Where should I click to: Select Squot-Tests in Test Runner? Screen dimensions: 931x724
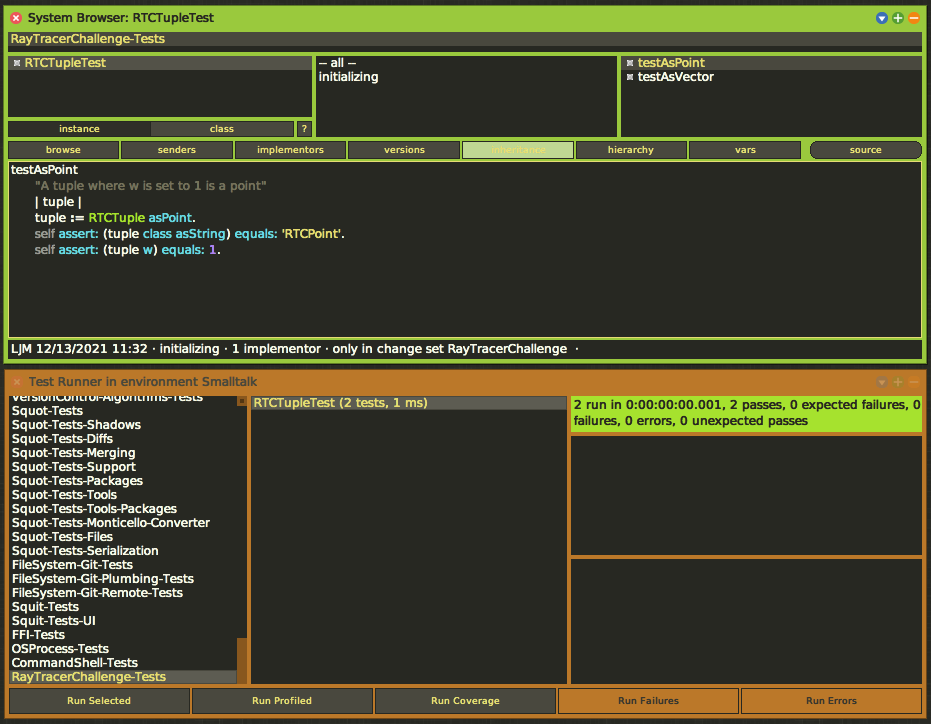(x=123, y=411)
